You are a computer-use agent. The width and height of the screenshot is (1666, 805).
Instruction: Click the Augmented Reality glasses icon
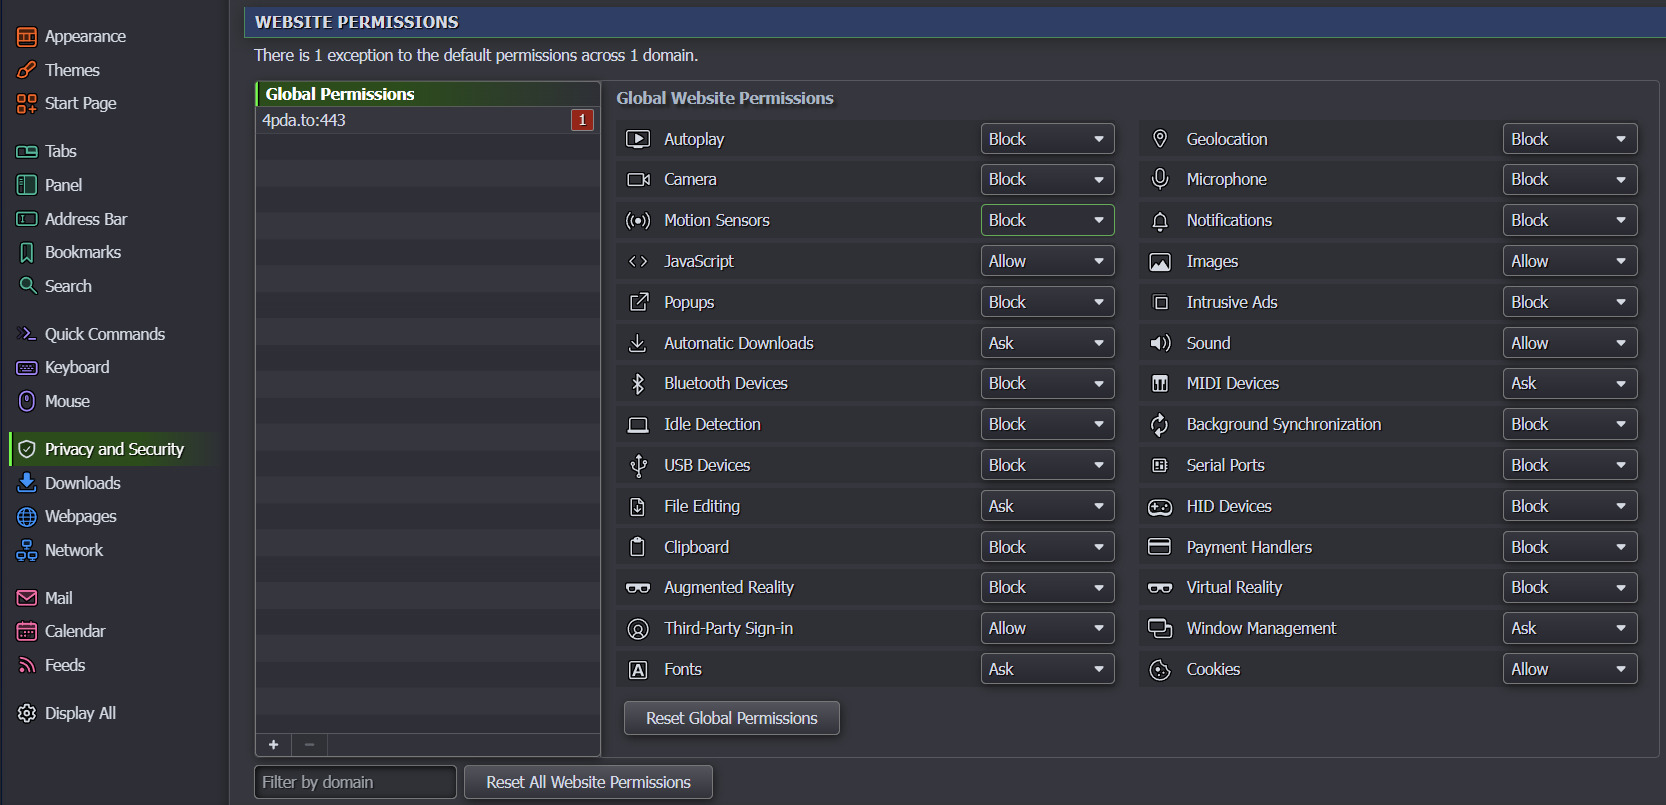pyautogui.click(x=638, y=588)
